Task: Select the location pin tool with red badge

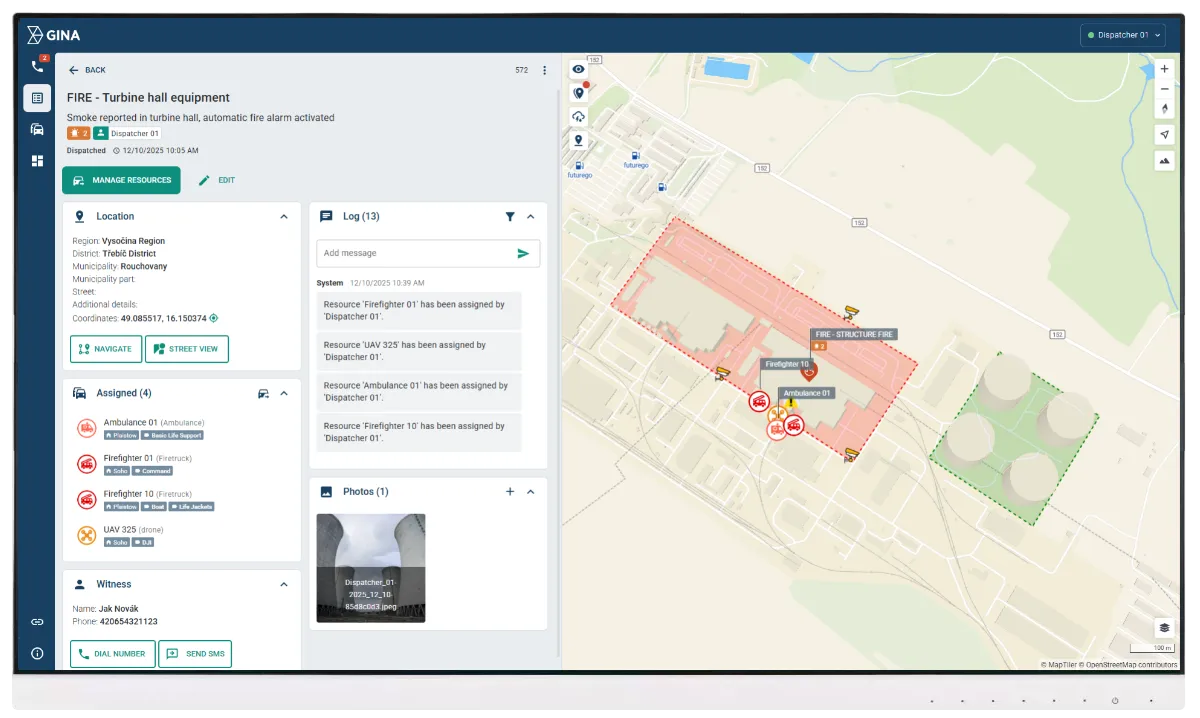Action: click(578, 92)
